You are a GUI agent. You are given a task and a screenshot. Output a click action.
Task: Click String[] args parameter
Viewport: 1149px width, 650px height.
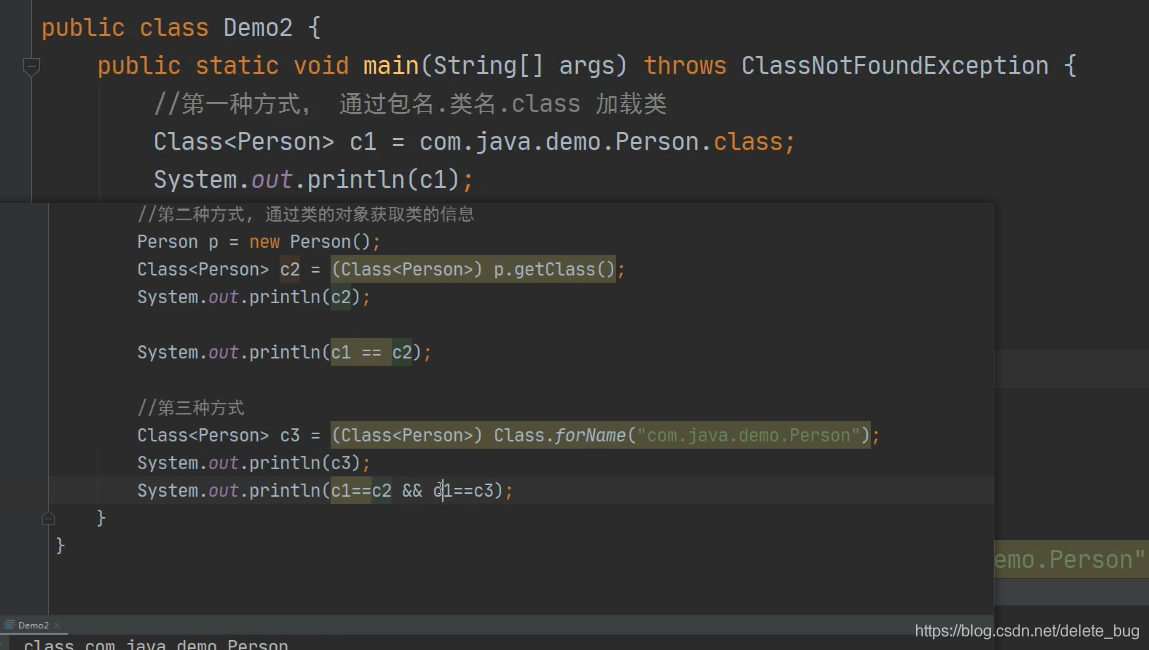pos(525,66)
